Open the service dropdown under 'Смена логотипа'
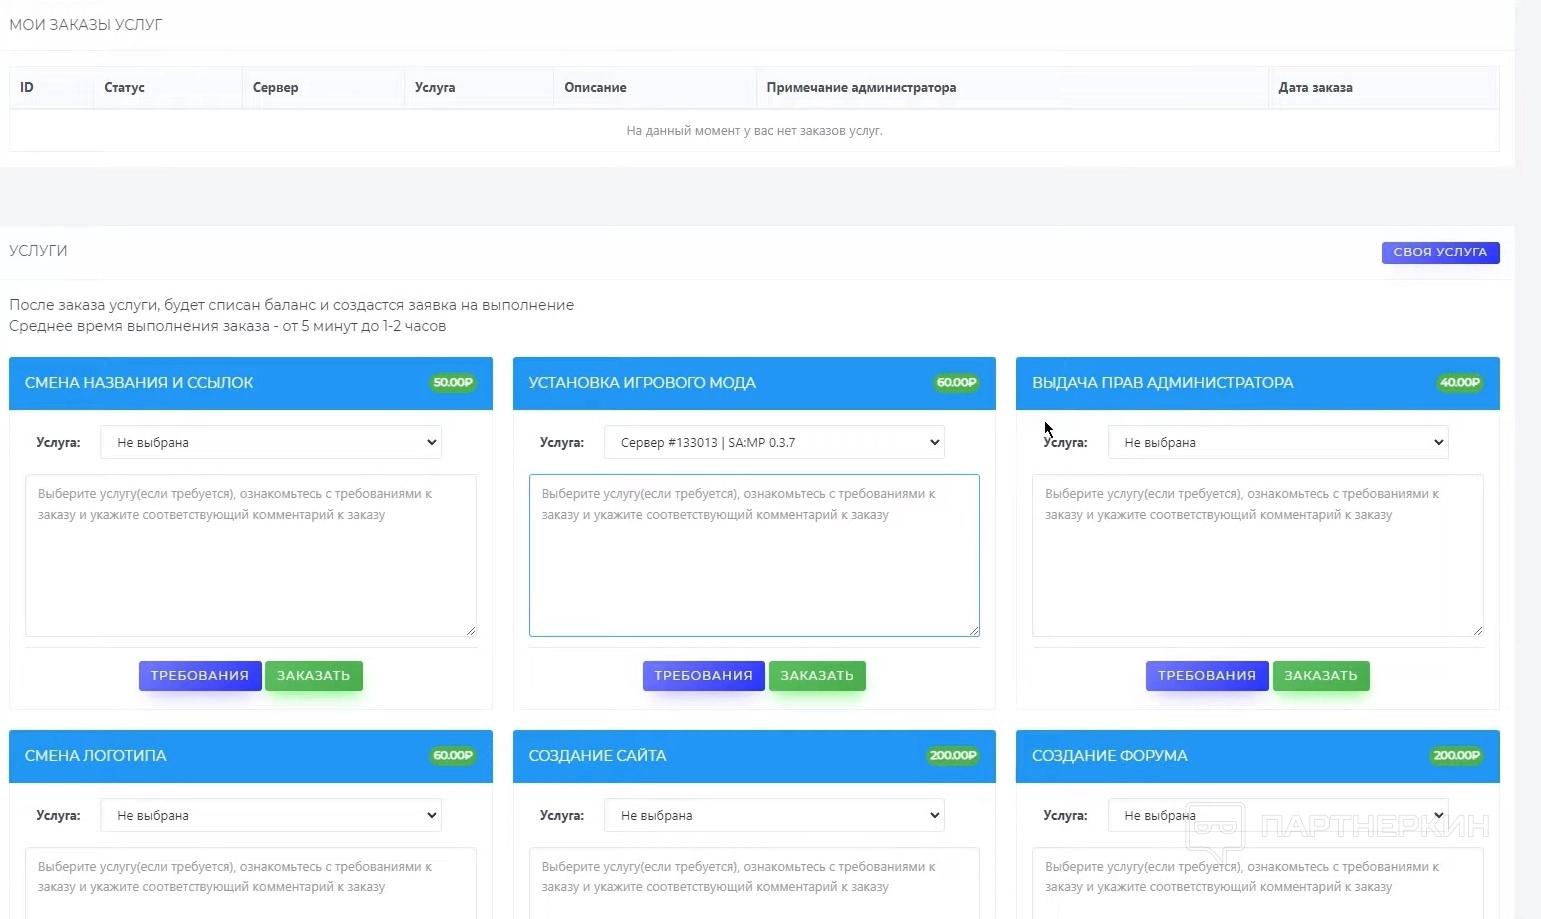 [270, 815]
